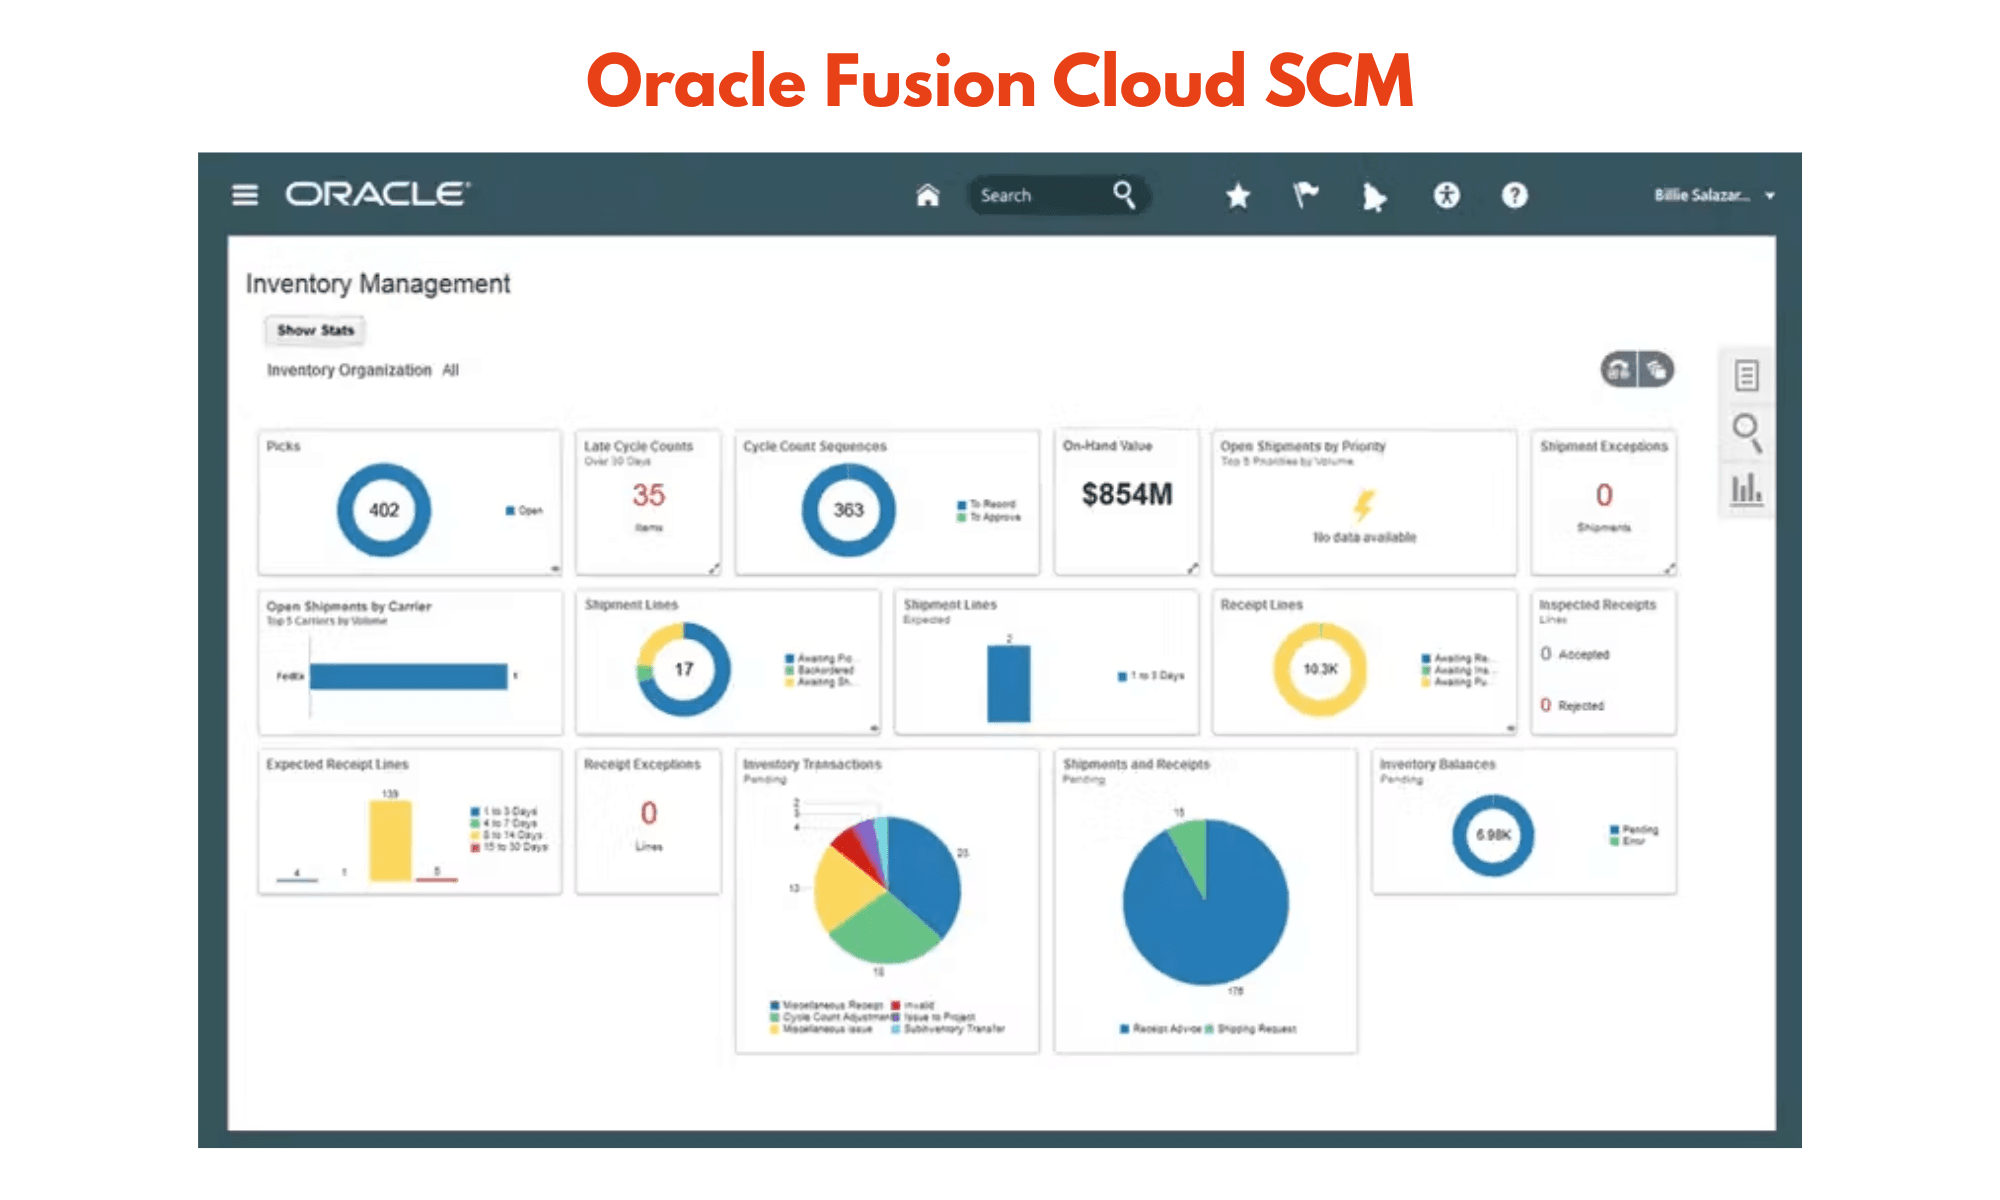Click the Open legend in Picks tile
Image resolution: width=2000 pixels, height=1200 pixels.
tap(524, 511)
